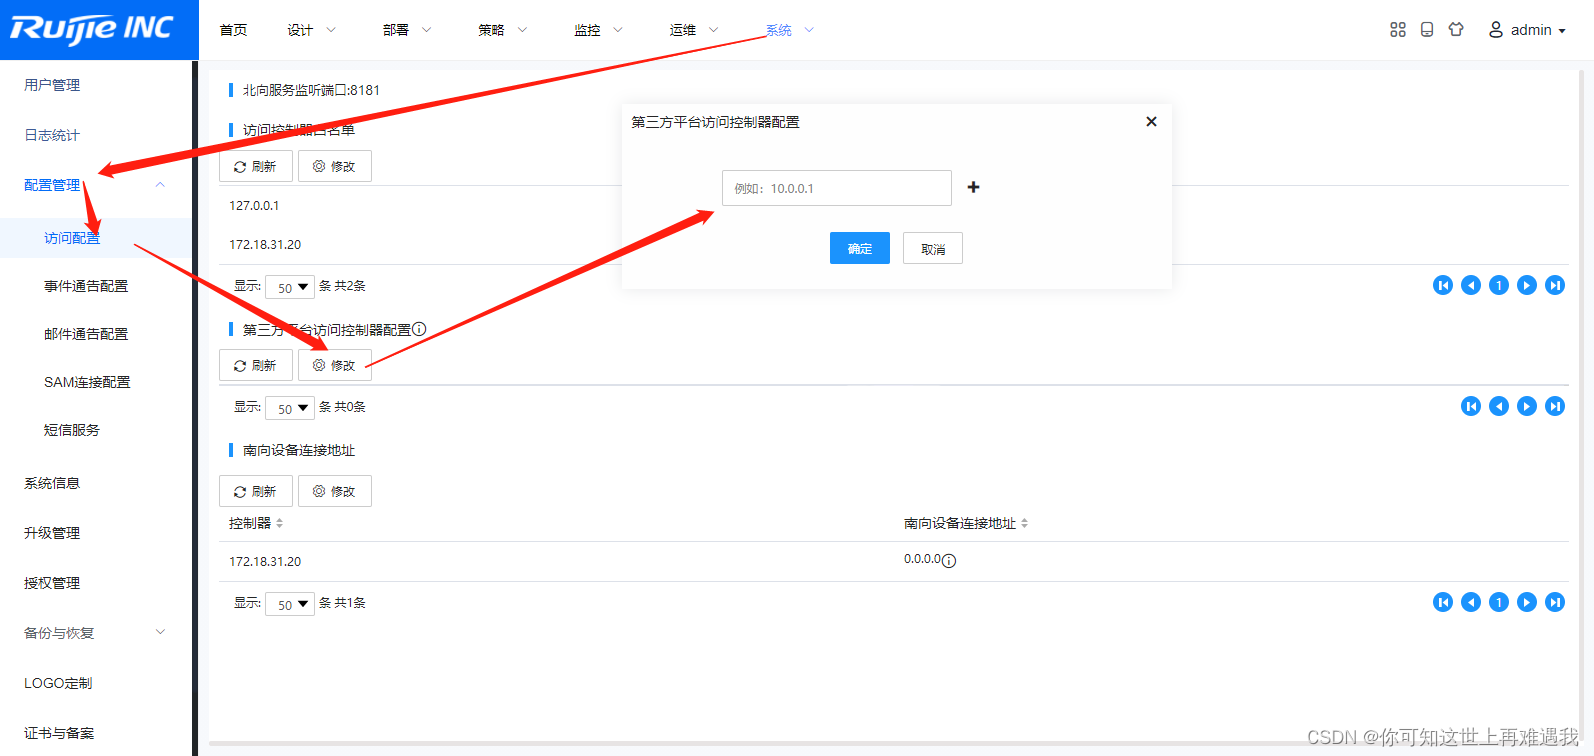Click info icon next to 第三方平台访问控制器配置
The height and width of the screenshot is (756, 1594).
419,329
